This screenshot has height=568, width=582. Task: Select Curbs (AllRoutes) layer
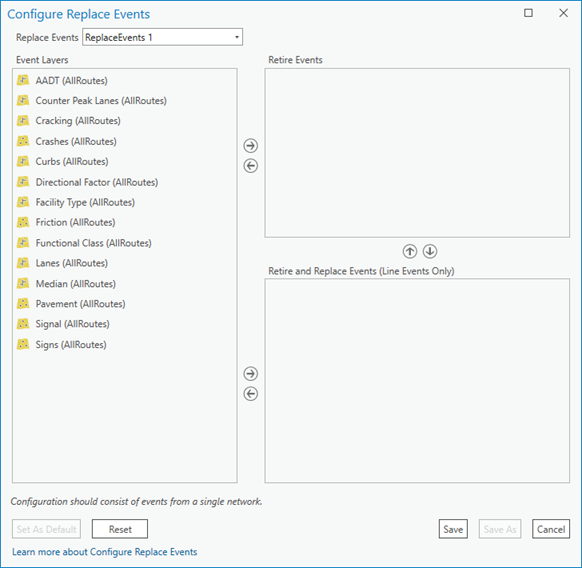tap(72, 161)
